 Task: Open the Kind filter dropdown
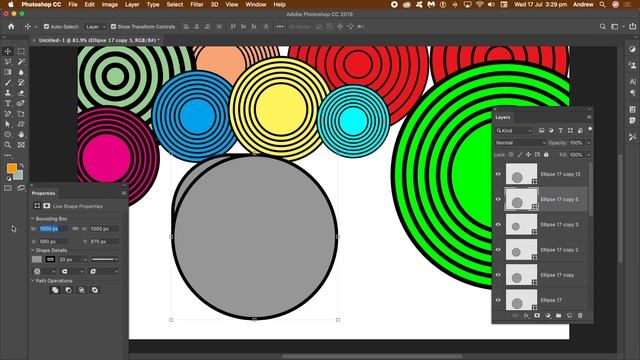point(514,131)
